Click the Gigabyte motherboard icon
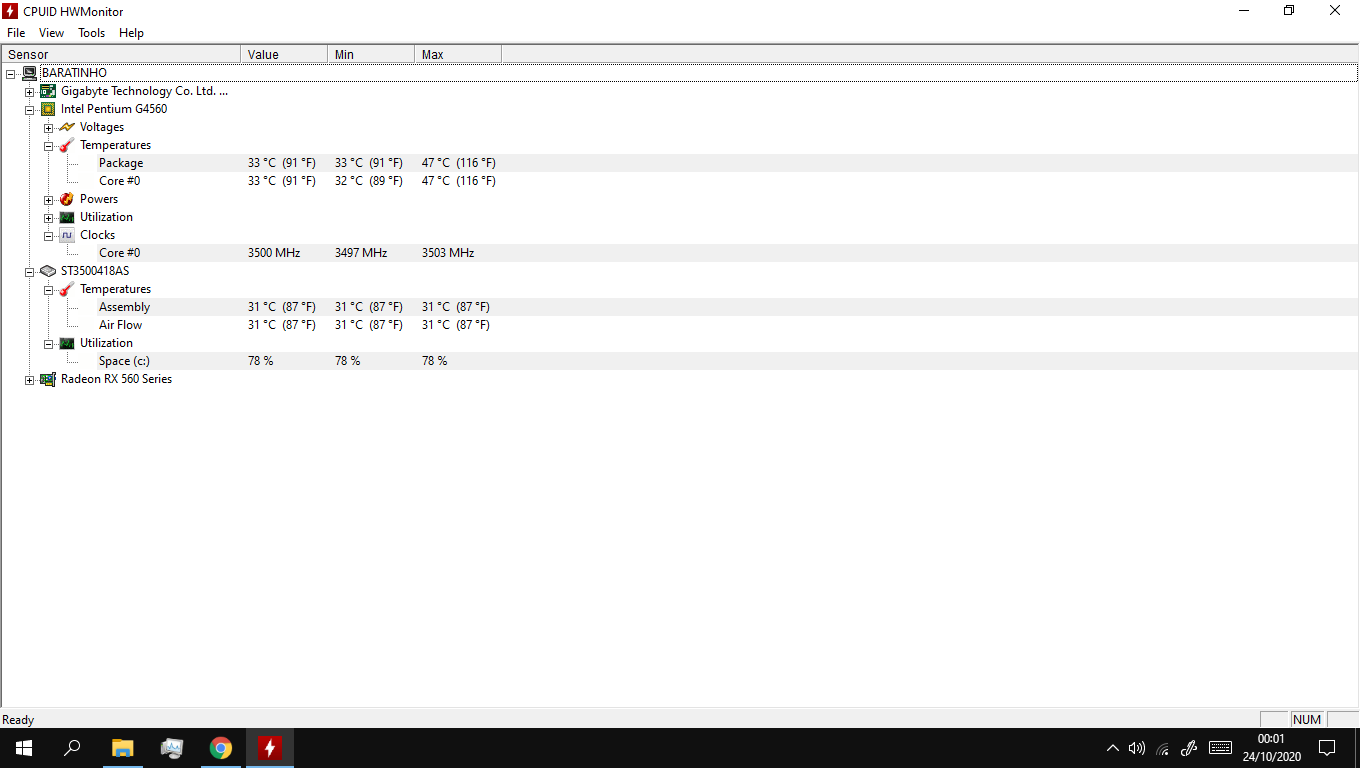The width and height of the screenshot is (1360, 768). 48,91
